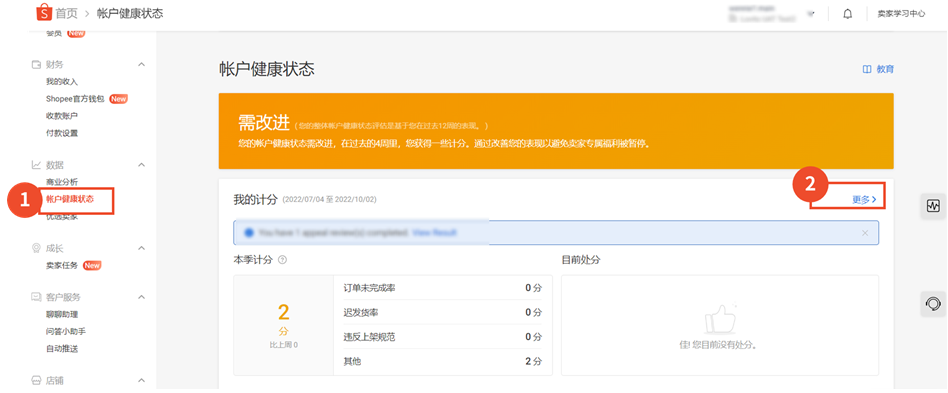
Task: Click the thumbs-up no-penalty illustration
Action: coord(719,319)
